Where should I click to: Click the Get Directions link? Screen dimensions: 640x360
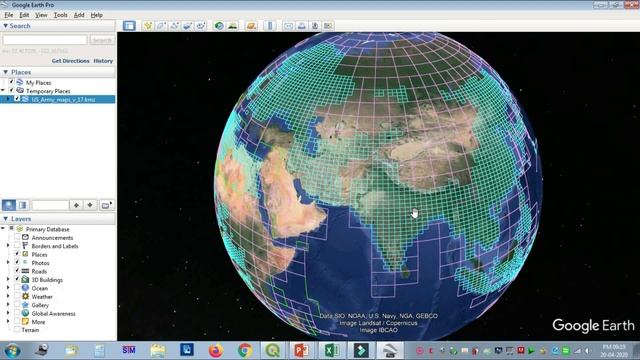(x=70, y=61)
